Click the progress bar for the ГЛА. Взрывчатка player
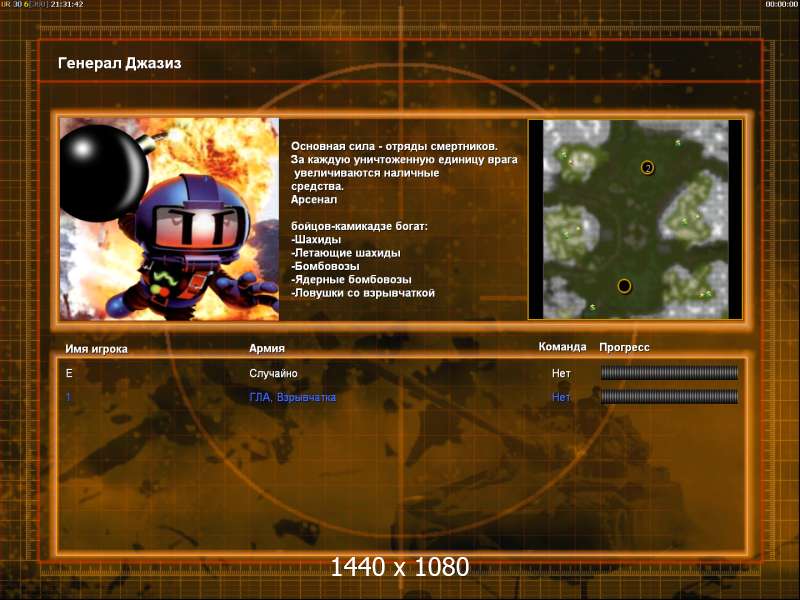Screen dimensions: 800x600 (669, 397)
